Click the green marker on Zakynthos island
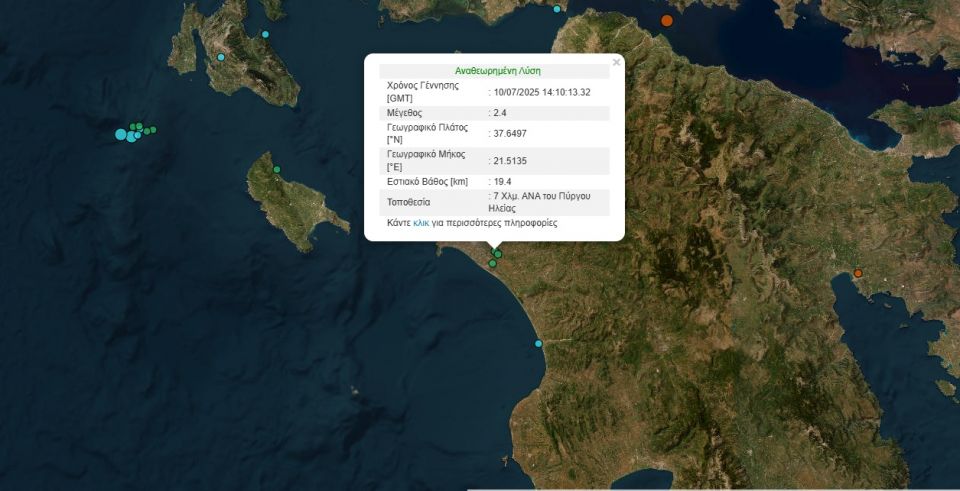The height and width of the screenshot is (491, 960). click(277, 169)
